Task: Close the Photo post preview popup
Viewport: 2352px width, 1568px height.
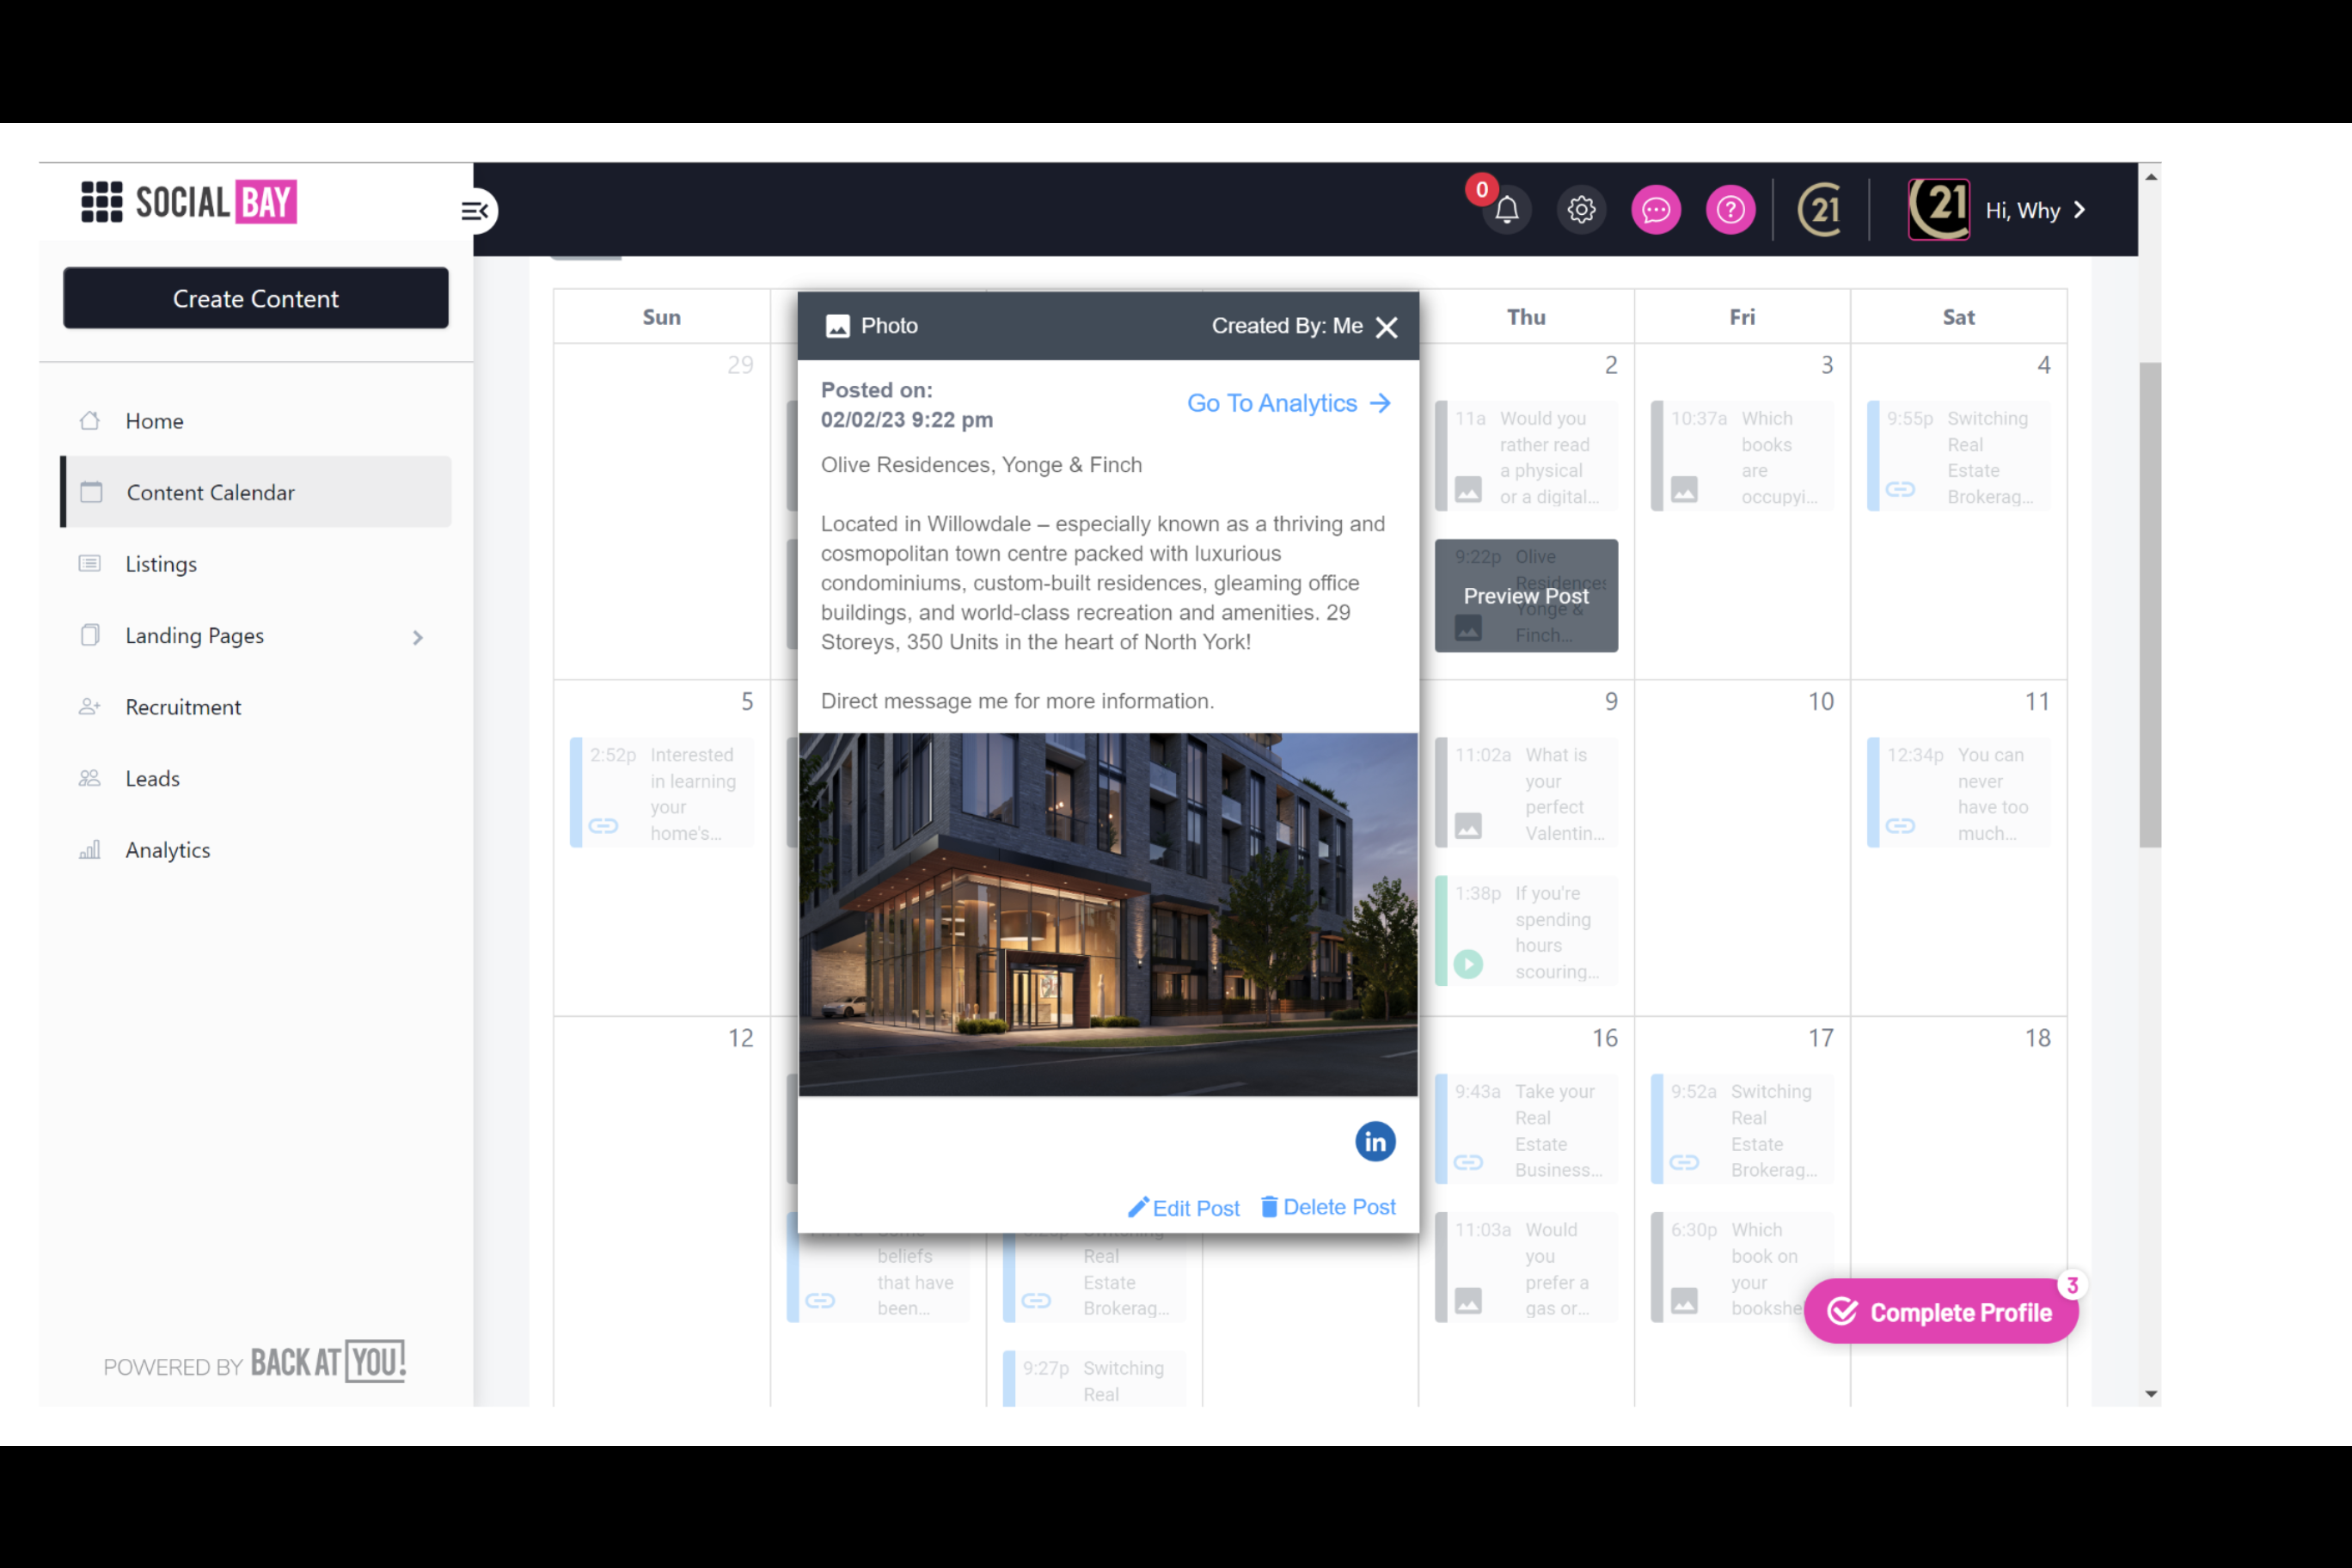Action: 1386,327
